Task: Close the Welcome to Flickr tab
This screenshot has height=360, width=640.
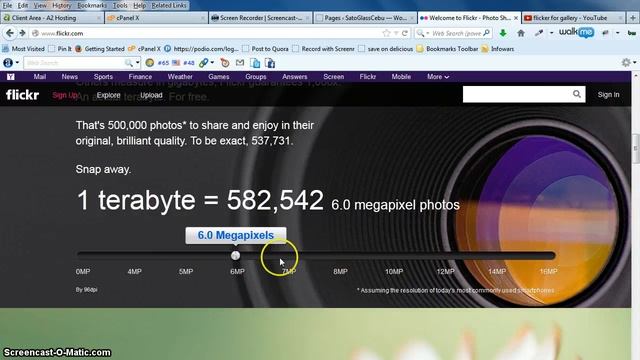Action: click(x=516, y=18)
